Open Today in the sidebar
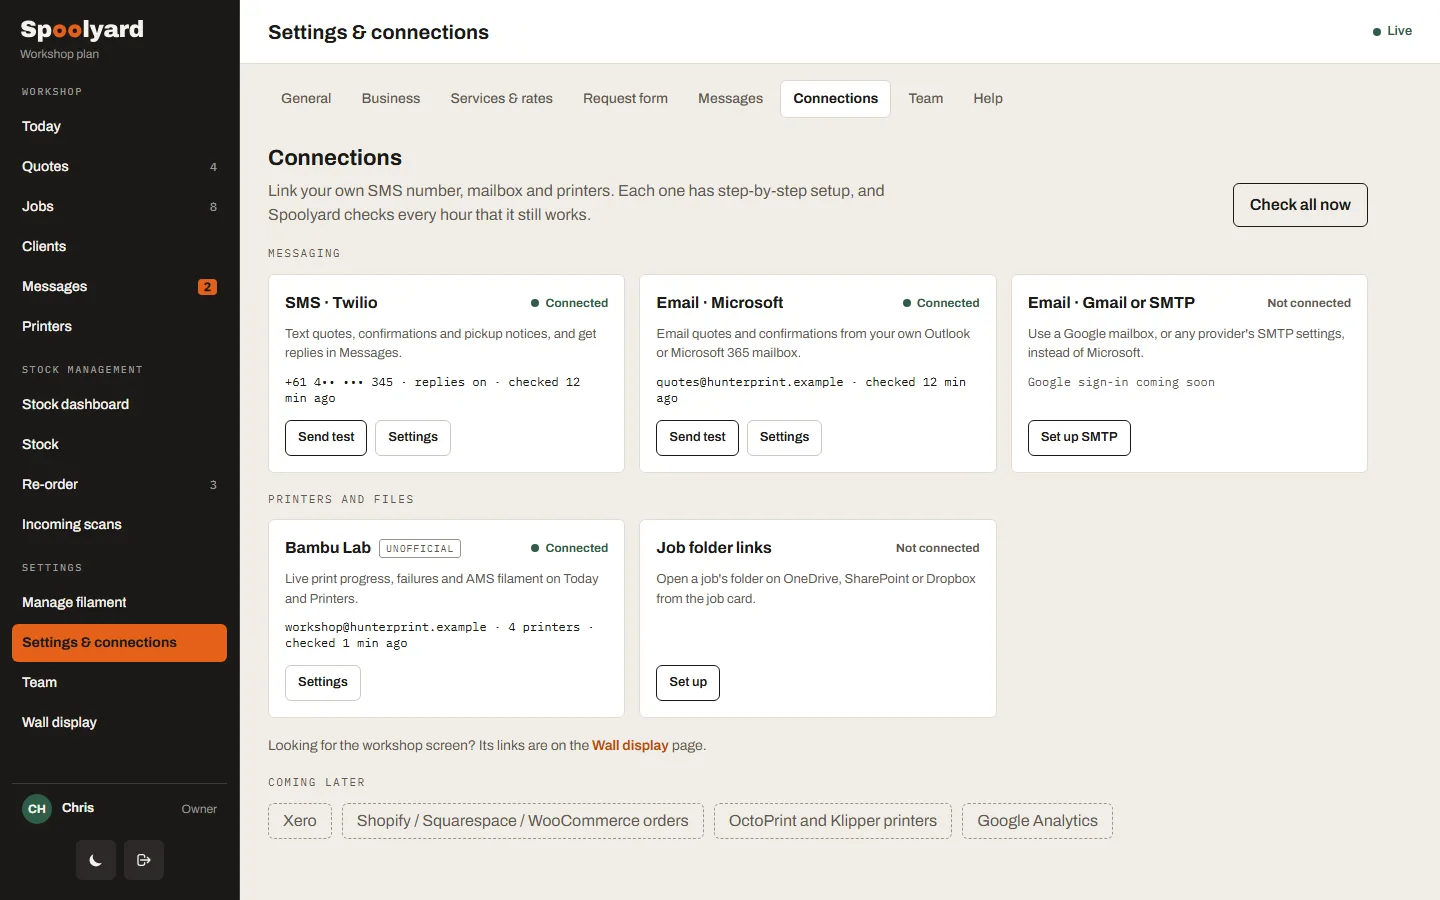 click(x=119, y=127)
